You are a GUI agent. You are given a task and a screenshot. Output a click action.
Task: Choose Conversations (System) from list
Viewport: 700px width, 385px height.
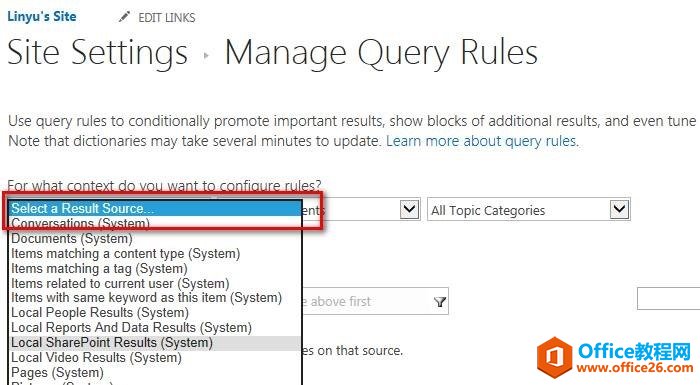pos(155,223)
